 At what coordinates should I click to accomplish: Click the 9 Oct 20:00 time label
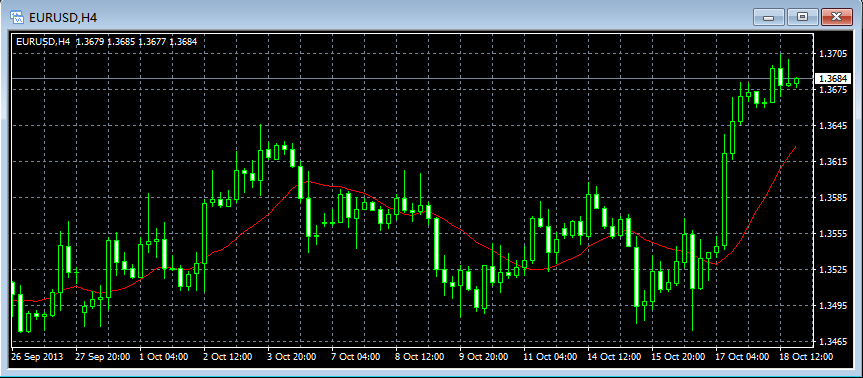pos(484,357)
